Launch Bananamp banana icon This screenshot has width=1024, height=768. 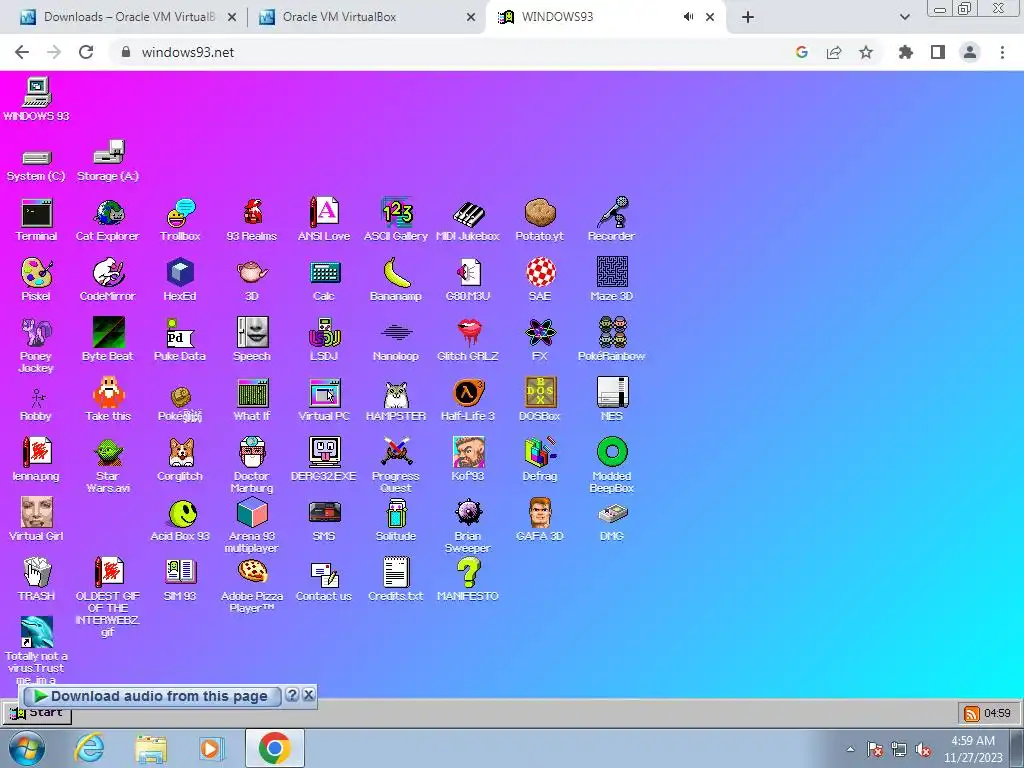coord(396,280)
